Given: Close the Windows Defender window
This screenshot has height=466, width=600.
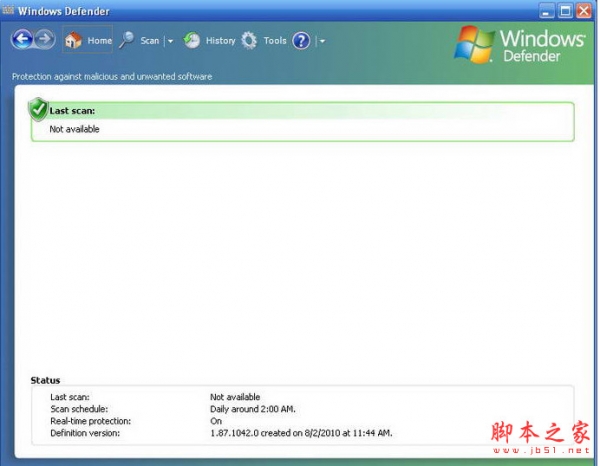Looking at the screenshot, I should pos(584,11).
